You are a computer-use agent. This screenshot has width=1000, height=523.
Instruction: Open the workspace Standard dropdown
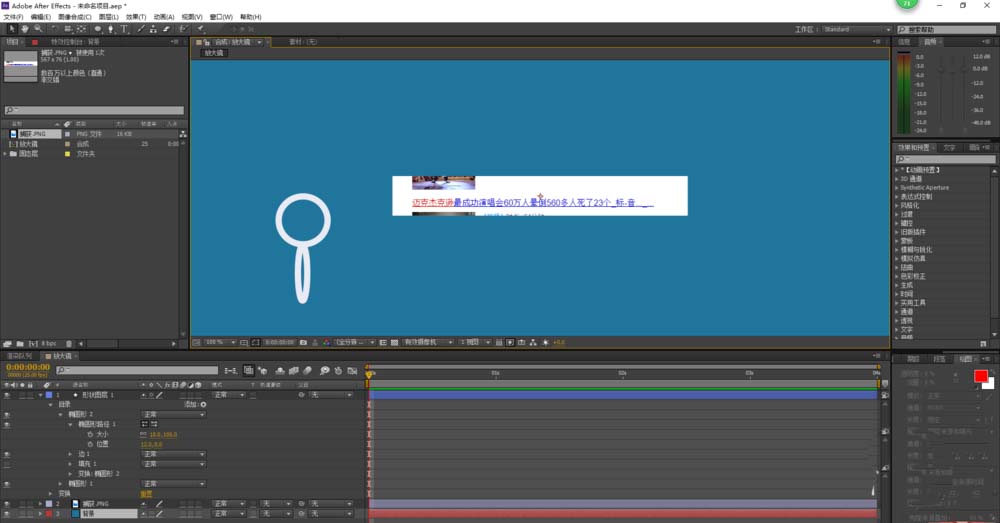(x=857, y=29)
